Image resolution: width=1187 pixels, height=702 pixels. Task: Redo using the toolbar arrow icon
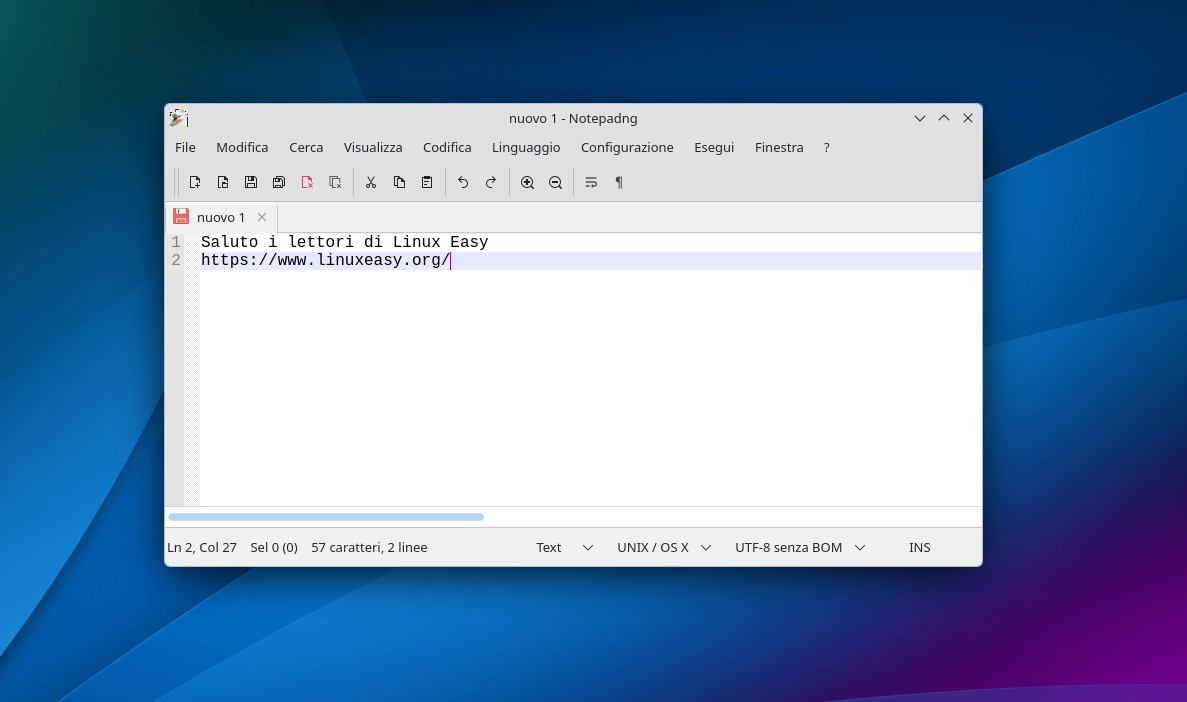coord(491,183)
